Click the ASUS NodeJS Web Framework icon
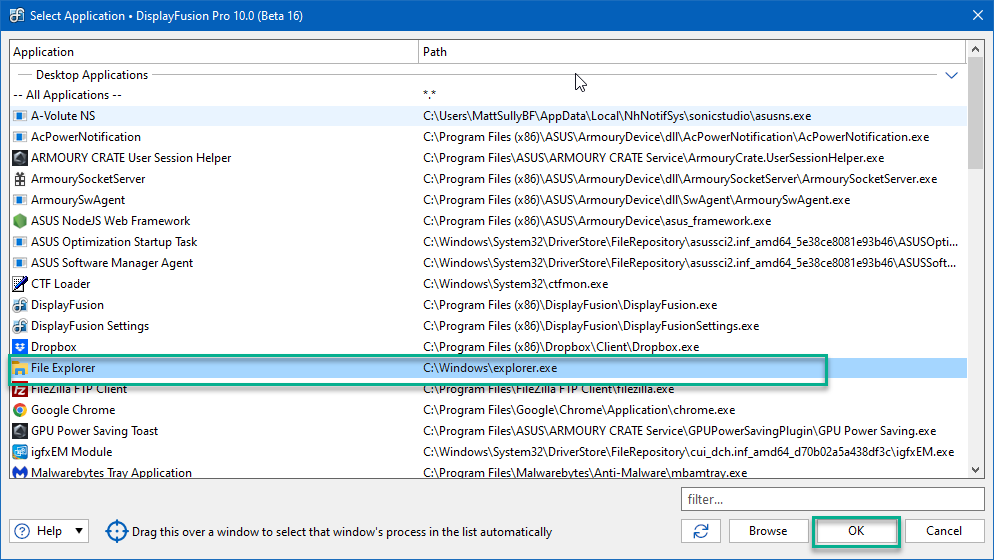The image size is (994, 560). (20, 221)
